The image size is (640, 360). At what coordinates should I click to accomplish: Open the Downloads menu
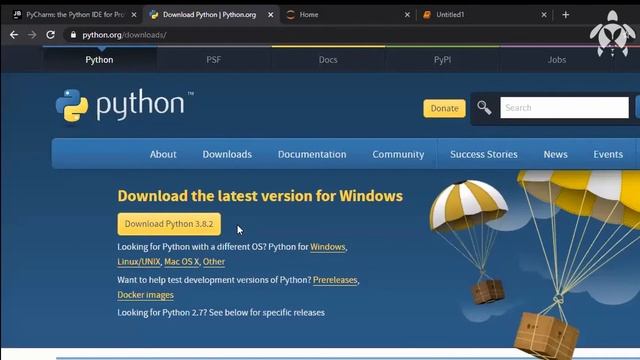tap(227, 154)
